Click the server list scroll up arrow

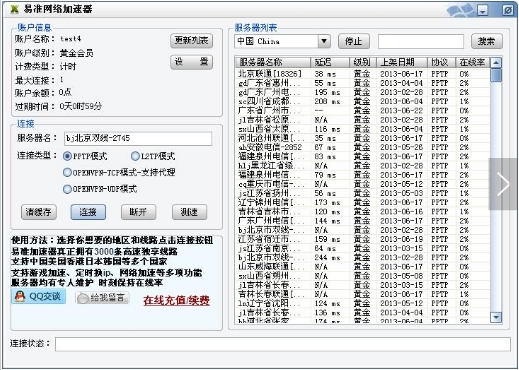pos(496,62)
